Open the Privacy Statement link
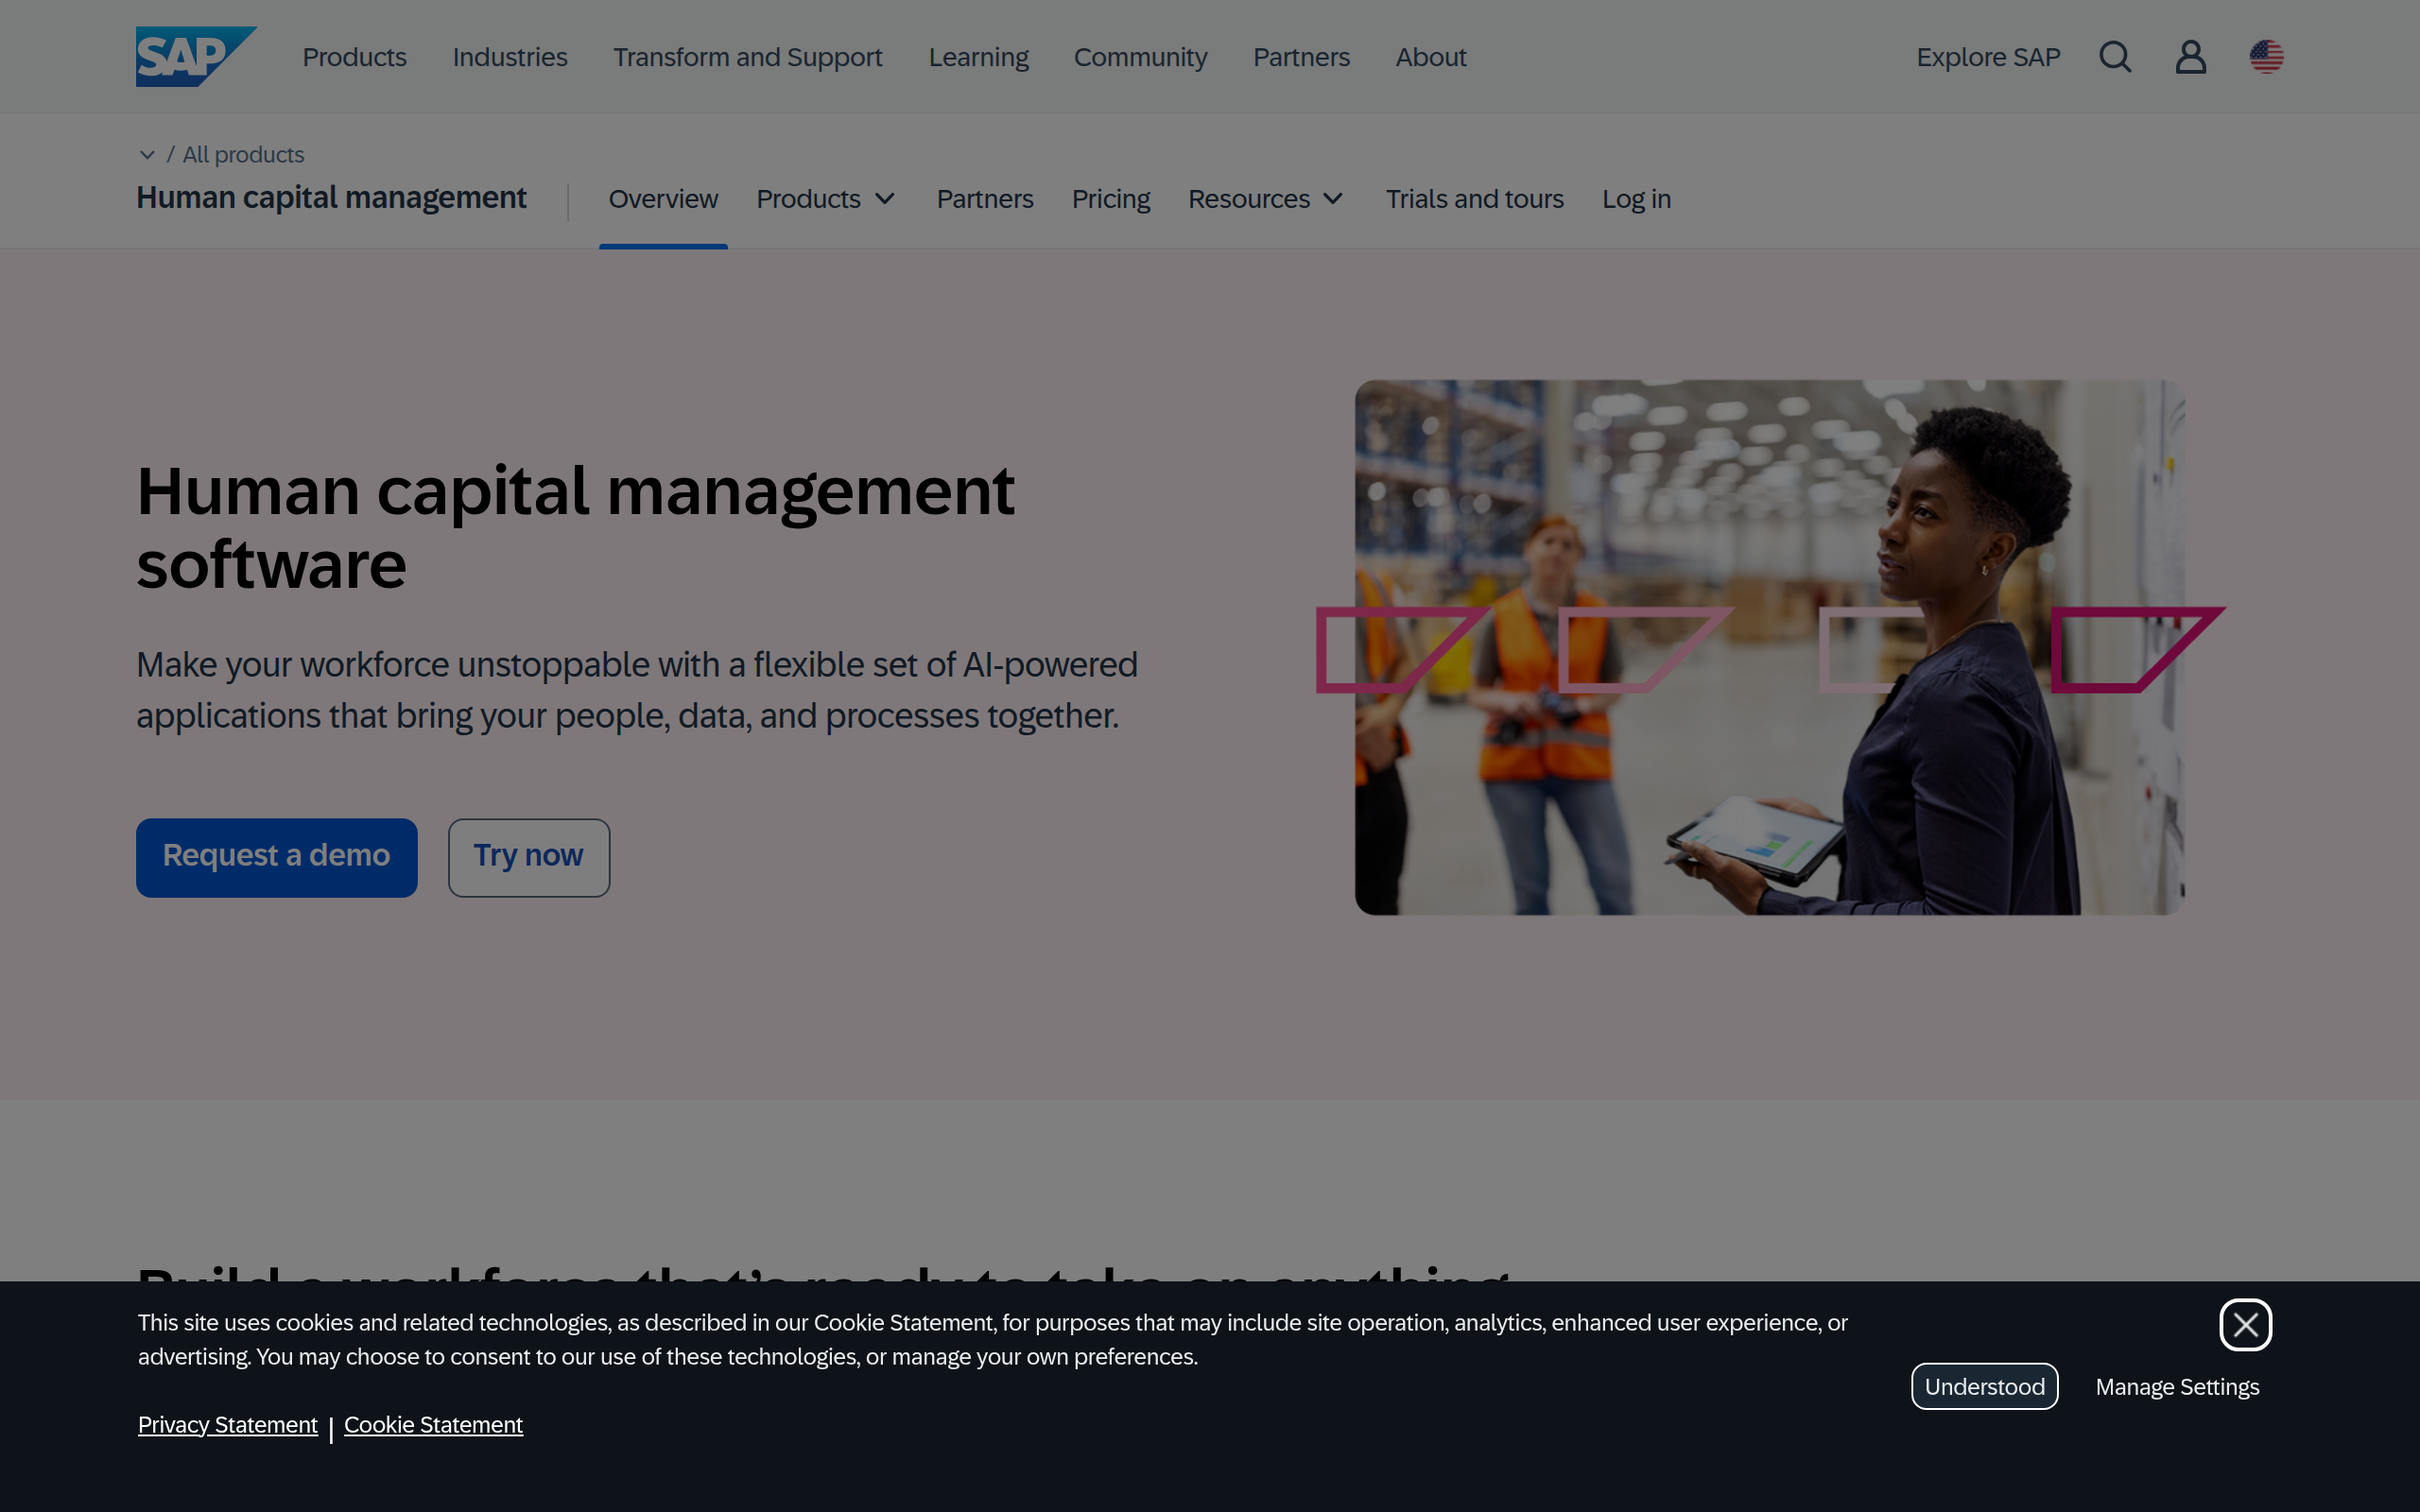The width and height of the screenshot is (2420, 1512). (227, 1424)
